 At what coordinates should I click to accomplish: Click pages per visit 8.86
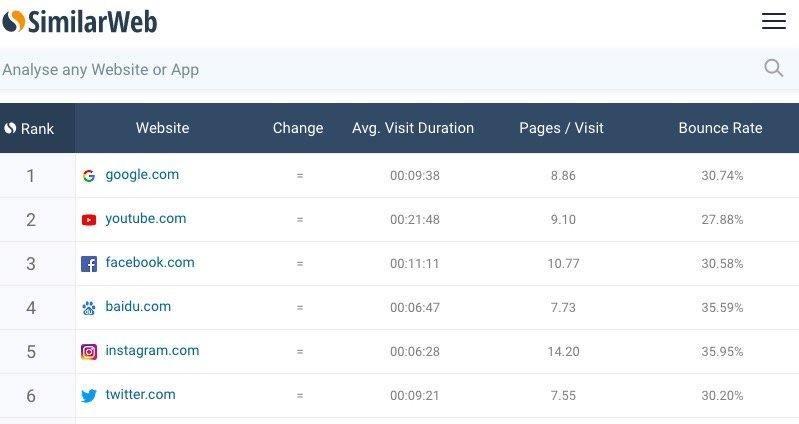click(563, 176)
